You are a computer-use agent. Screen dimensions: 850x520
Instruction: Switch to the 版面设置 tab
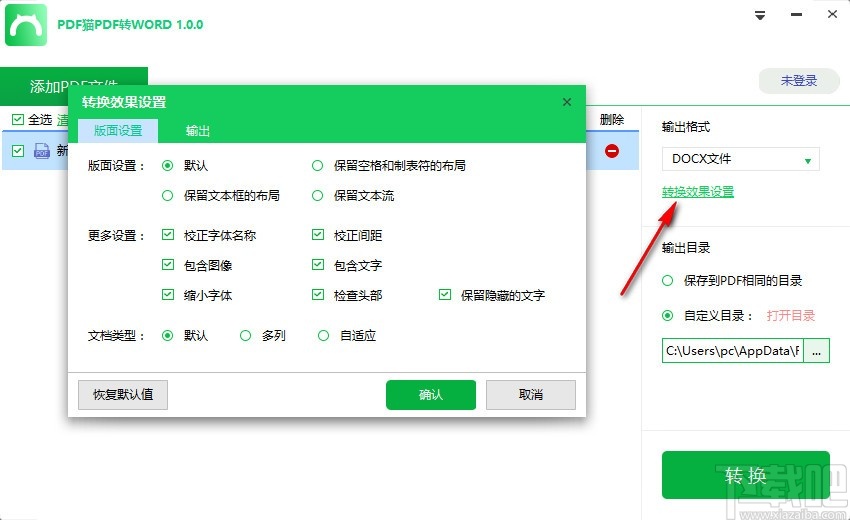(x=118, y=131)
